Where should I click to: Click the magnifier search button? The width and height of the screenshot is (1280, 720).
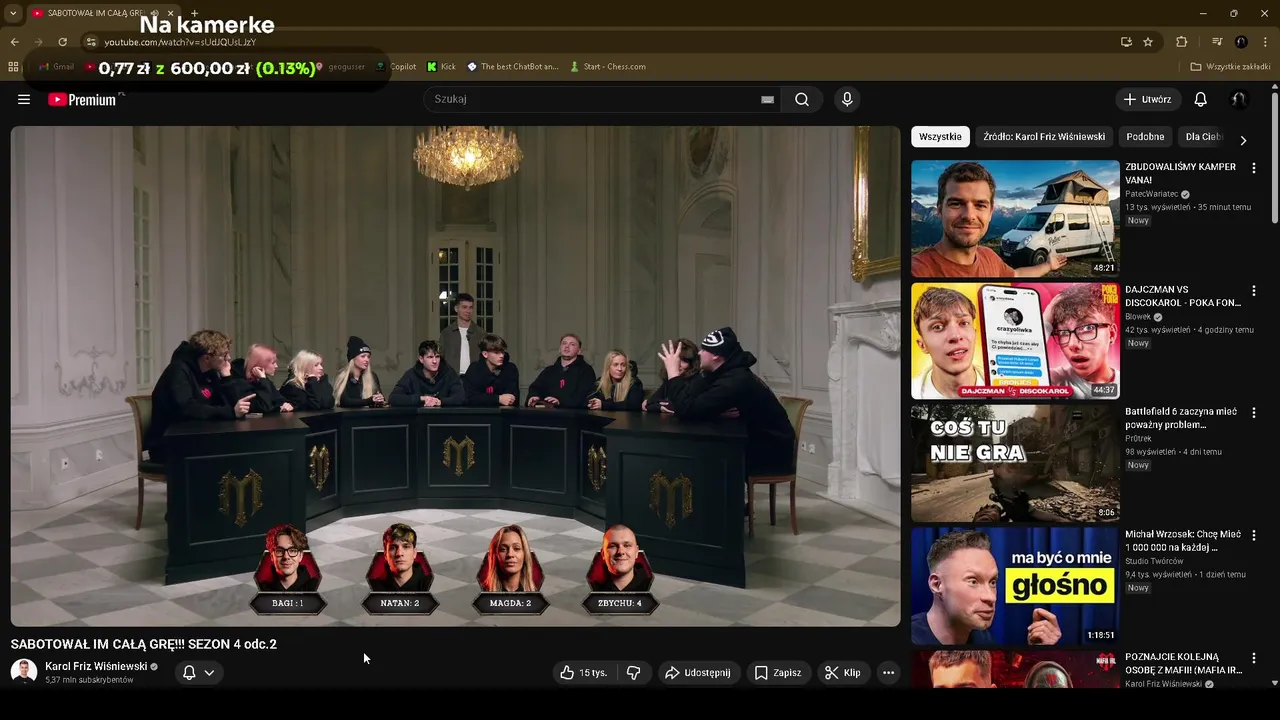(802, 99)
